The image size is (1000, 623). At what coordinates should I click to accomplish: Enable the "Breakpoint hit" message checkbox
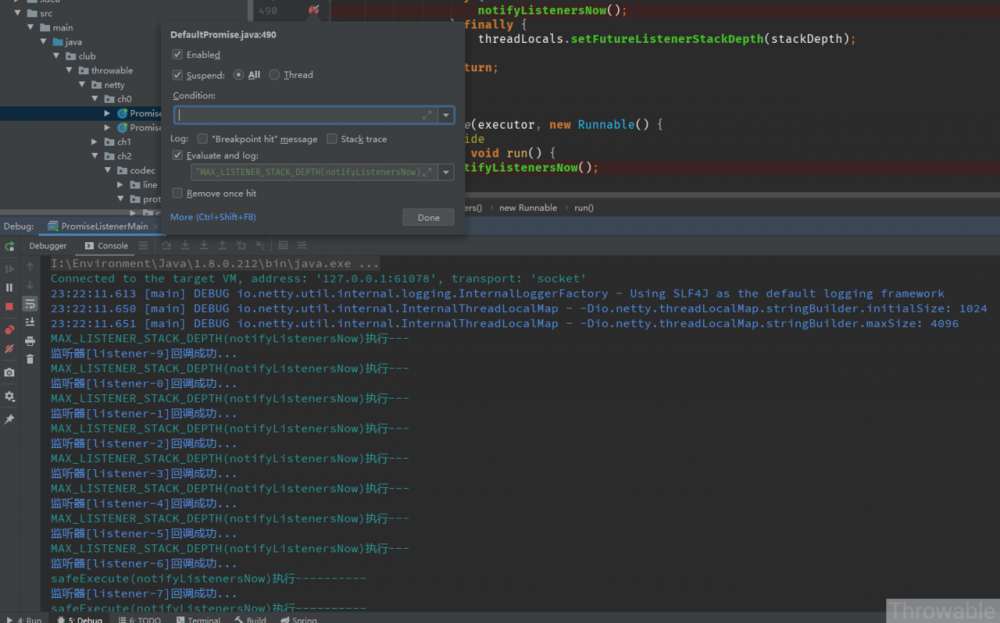pos(203,139)
